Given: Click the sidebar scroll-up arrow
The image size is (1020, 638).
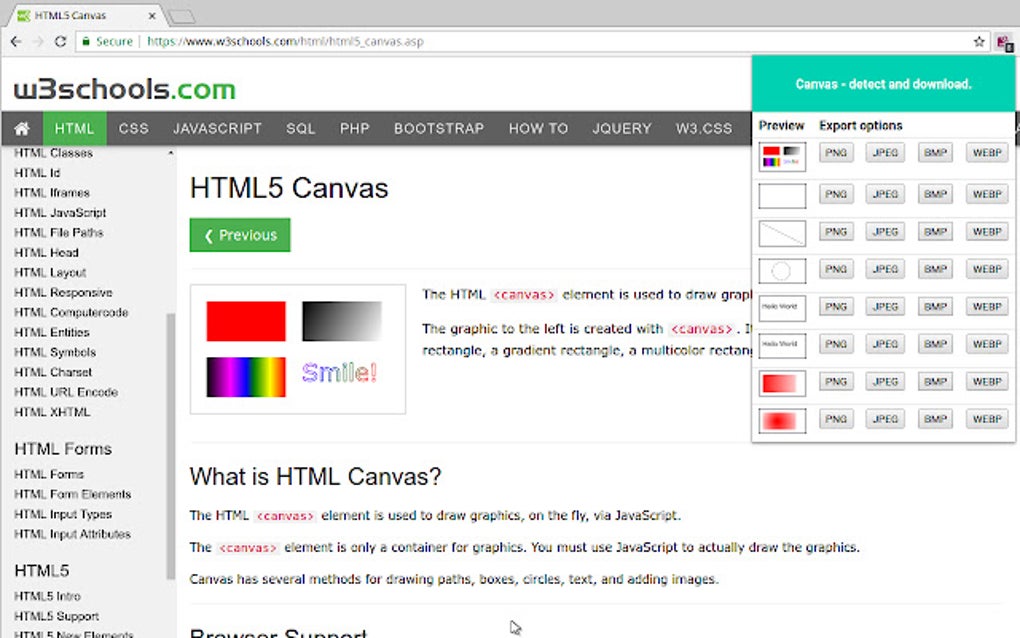Looking at the screenshot, I should [x=170, y=153].
